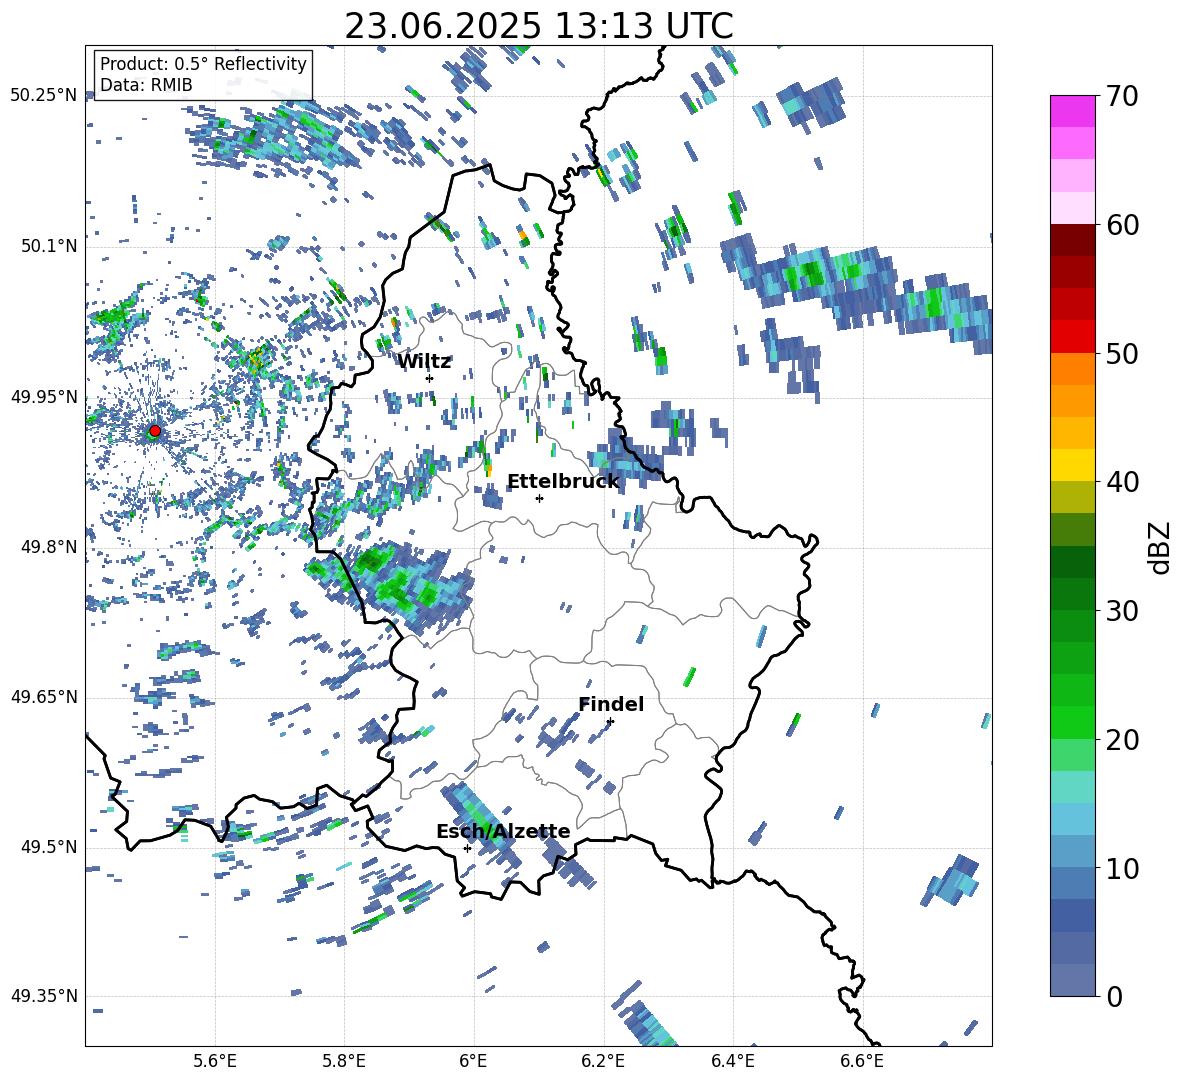Click the Ettelbruck city label
Image resolution: width=1184 pixels, height=1081 pixels.
[x=563, y=482]
